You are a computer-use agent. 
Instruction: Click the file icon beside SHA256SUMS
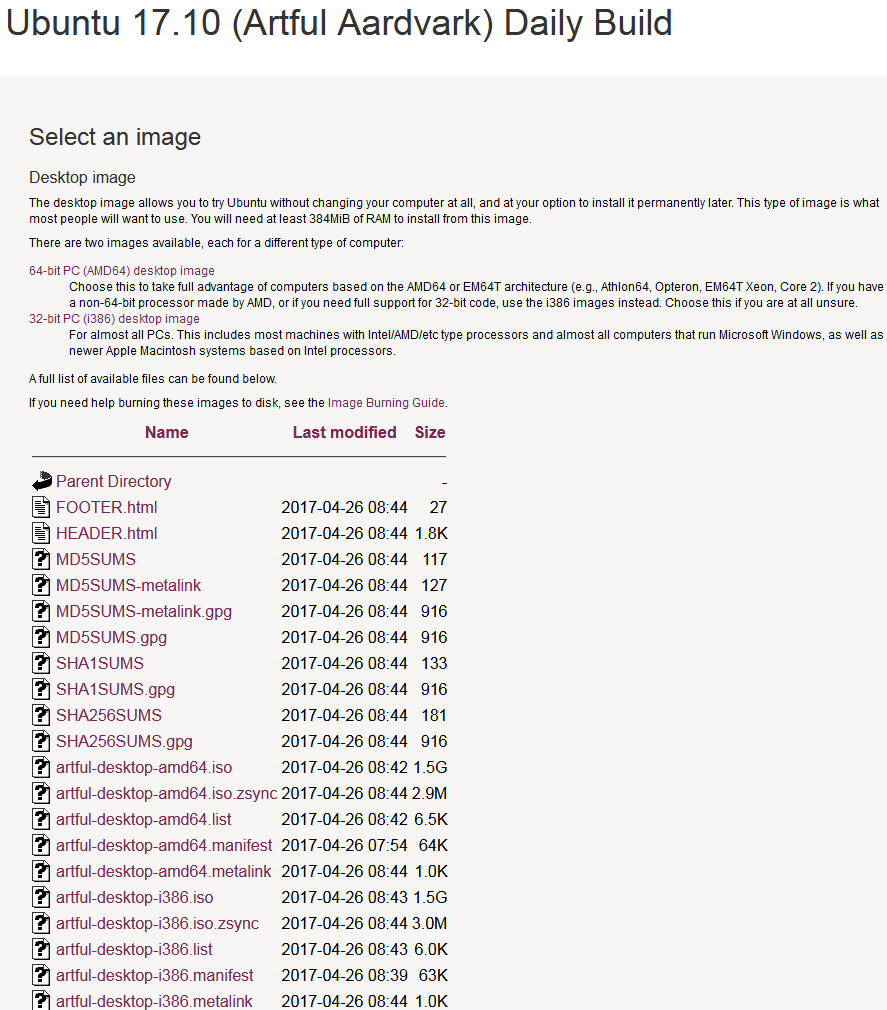tap(41, 715)
